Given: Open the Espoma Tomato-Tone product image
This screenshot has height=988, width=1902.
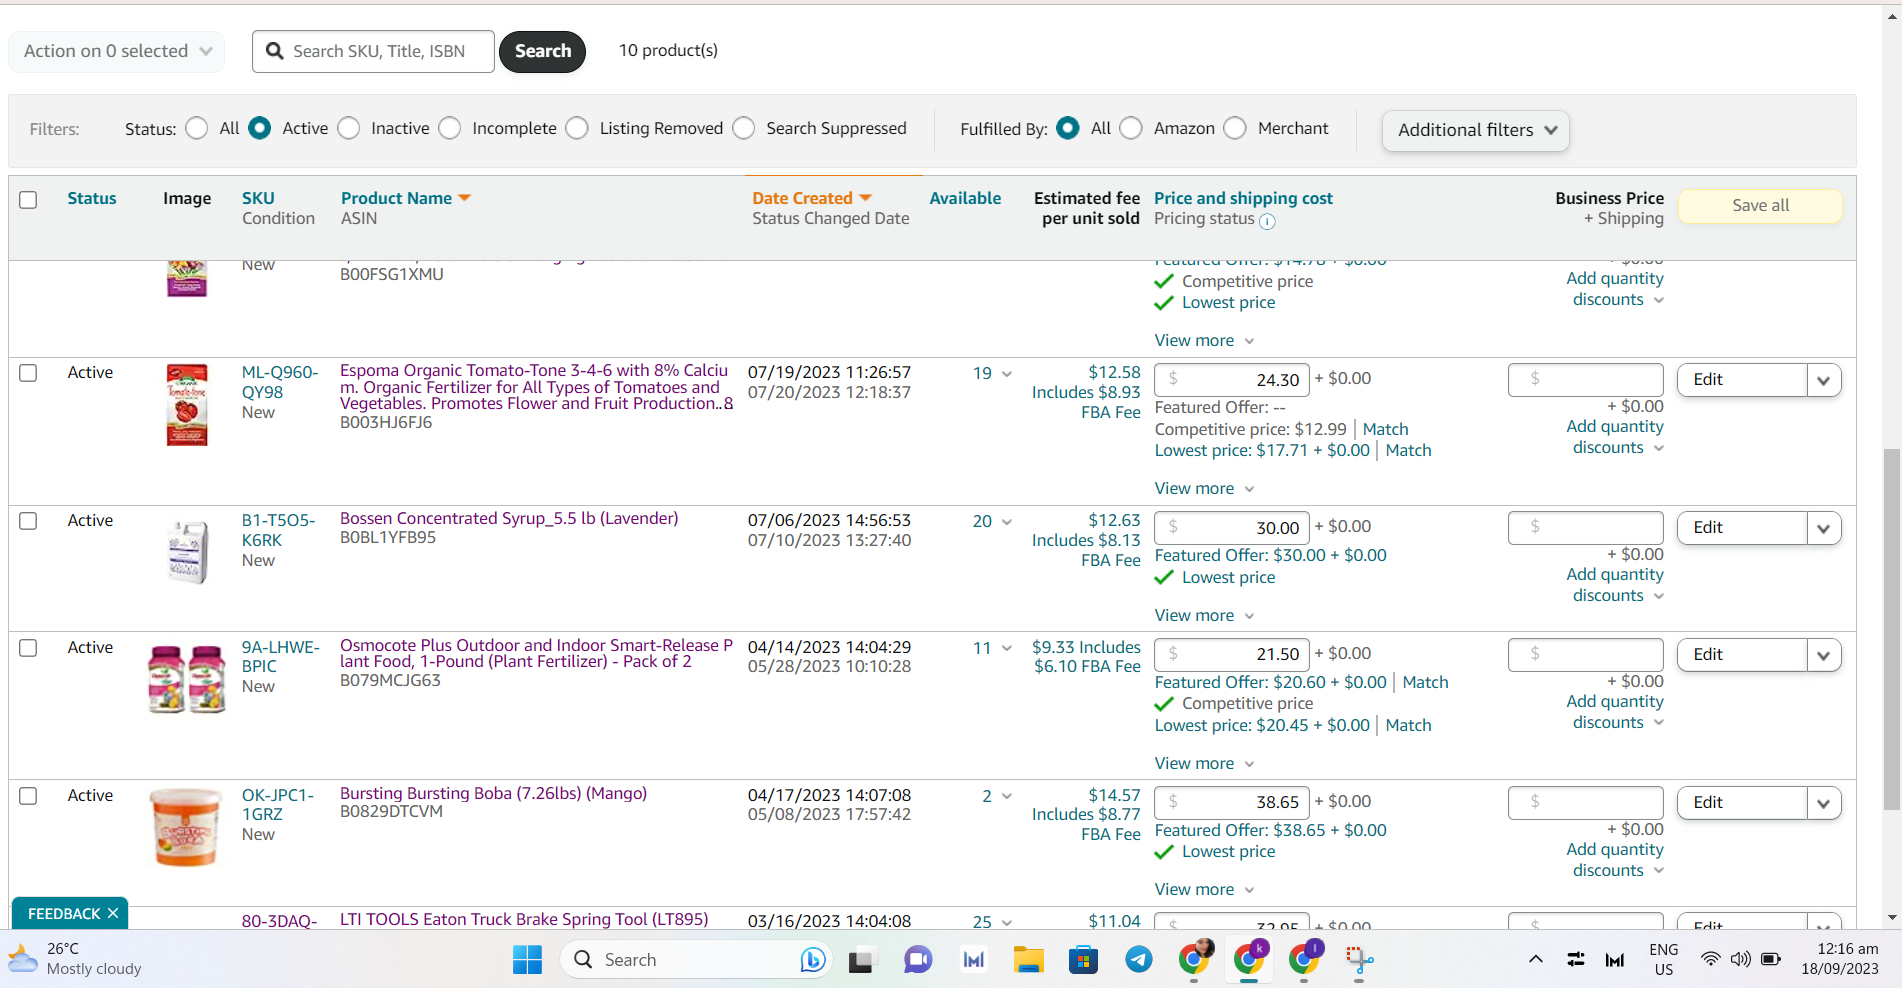Looking at the screenshot, I should coord(187,404).
